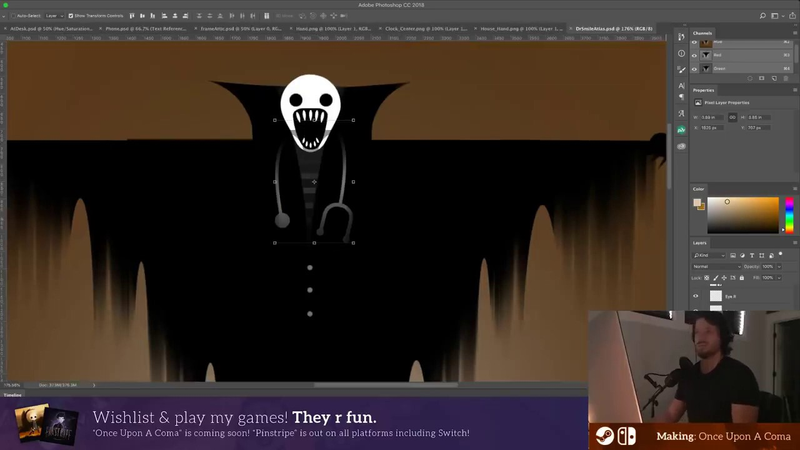Toggle lock position icon
This screenshot has height=450, width=800.
(724, 278)
